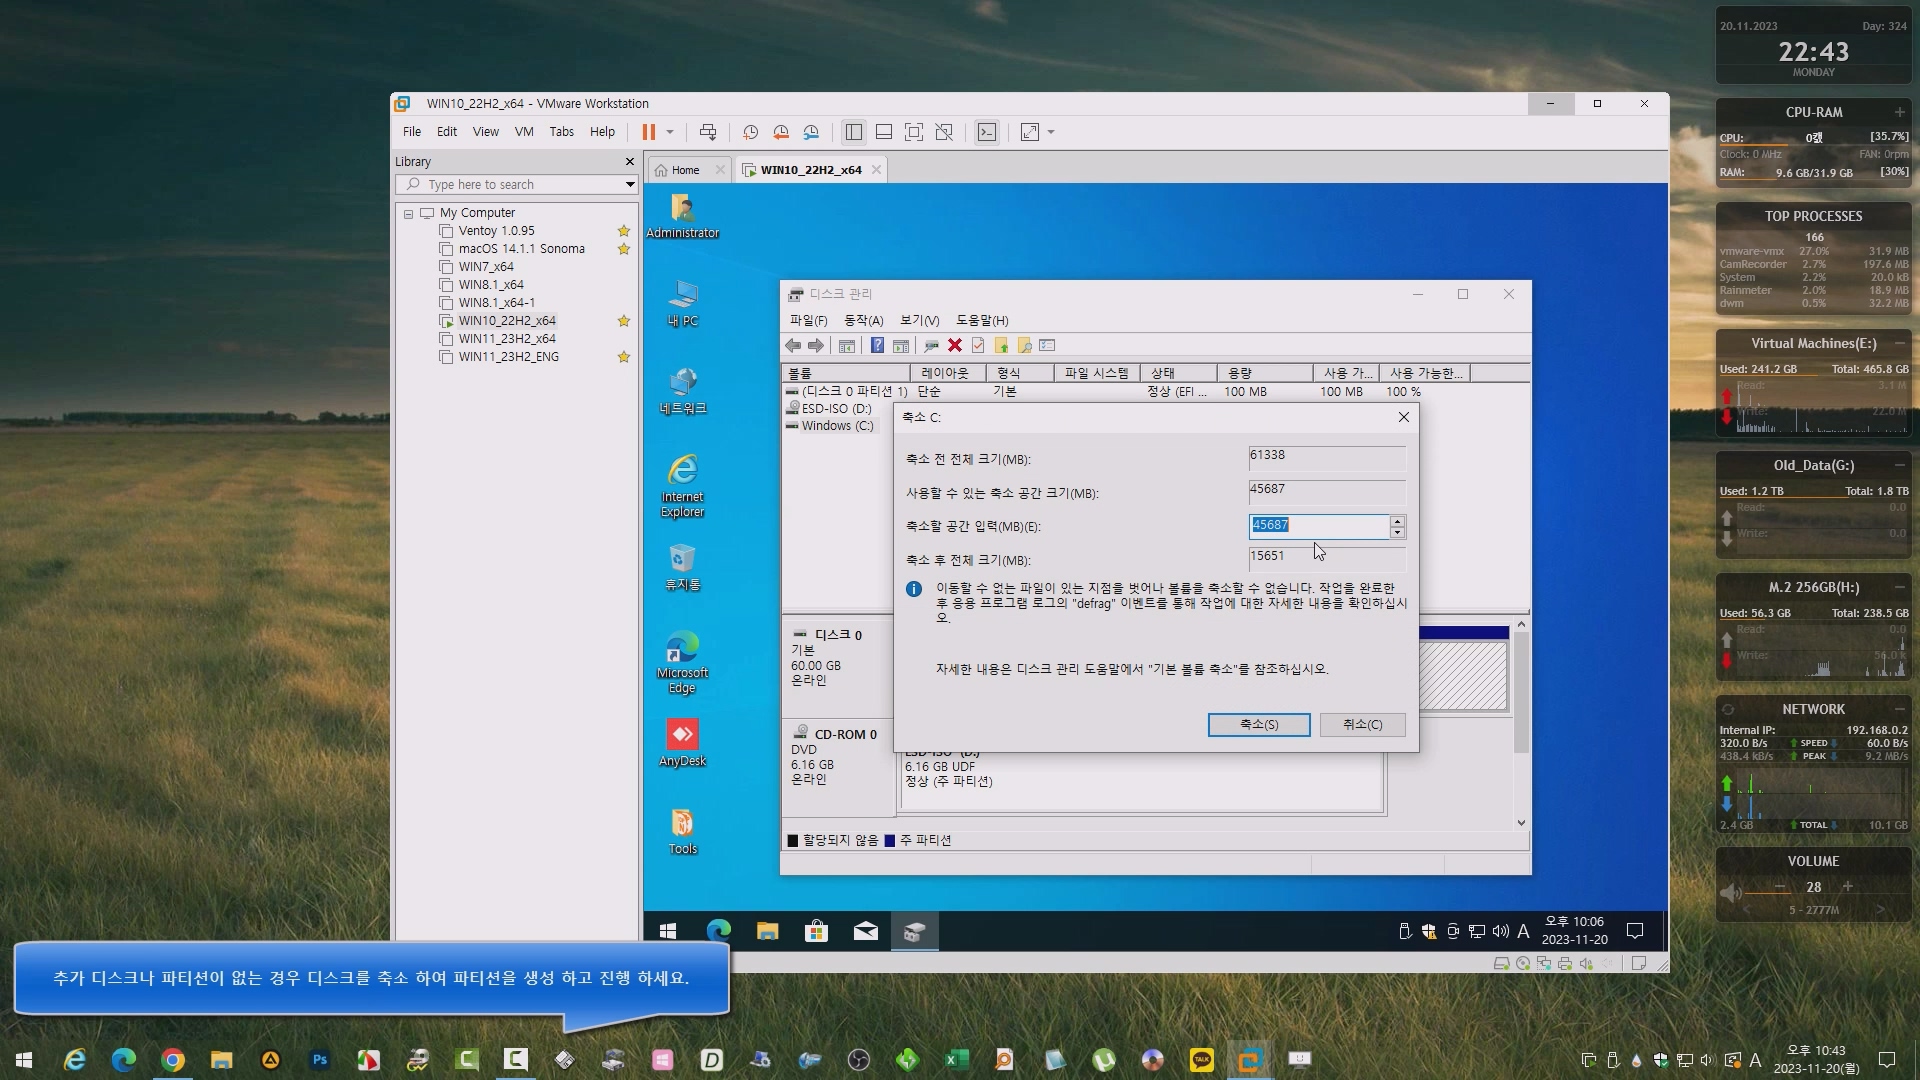Close the WIN10_22H2_x64 tab
This screenshot has width=1920, height=1080.
(876, 170)
